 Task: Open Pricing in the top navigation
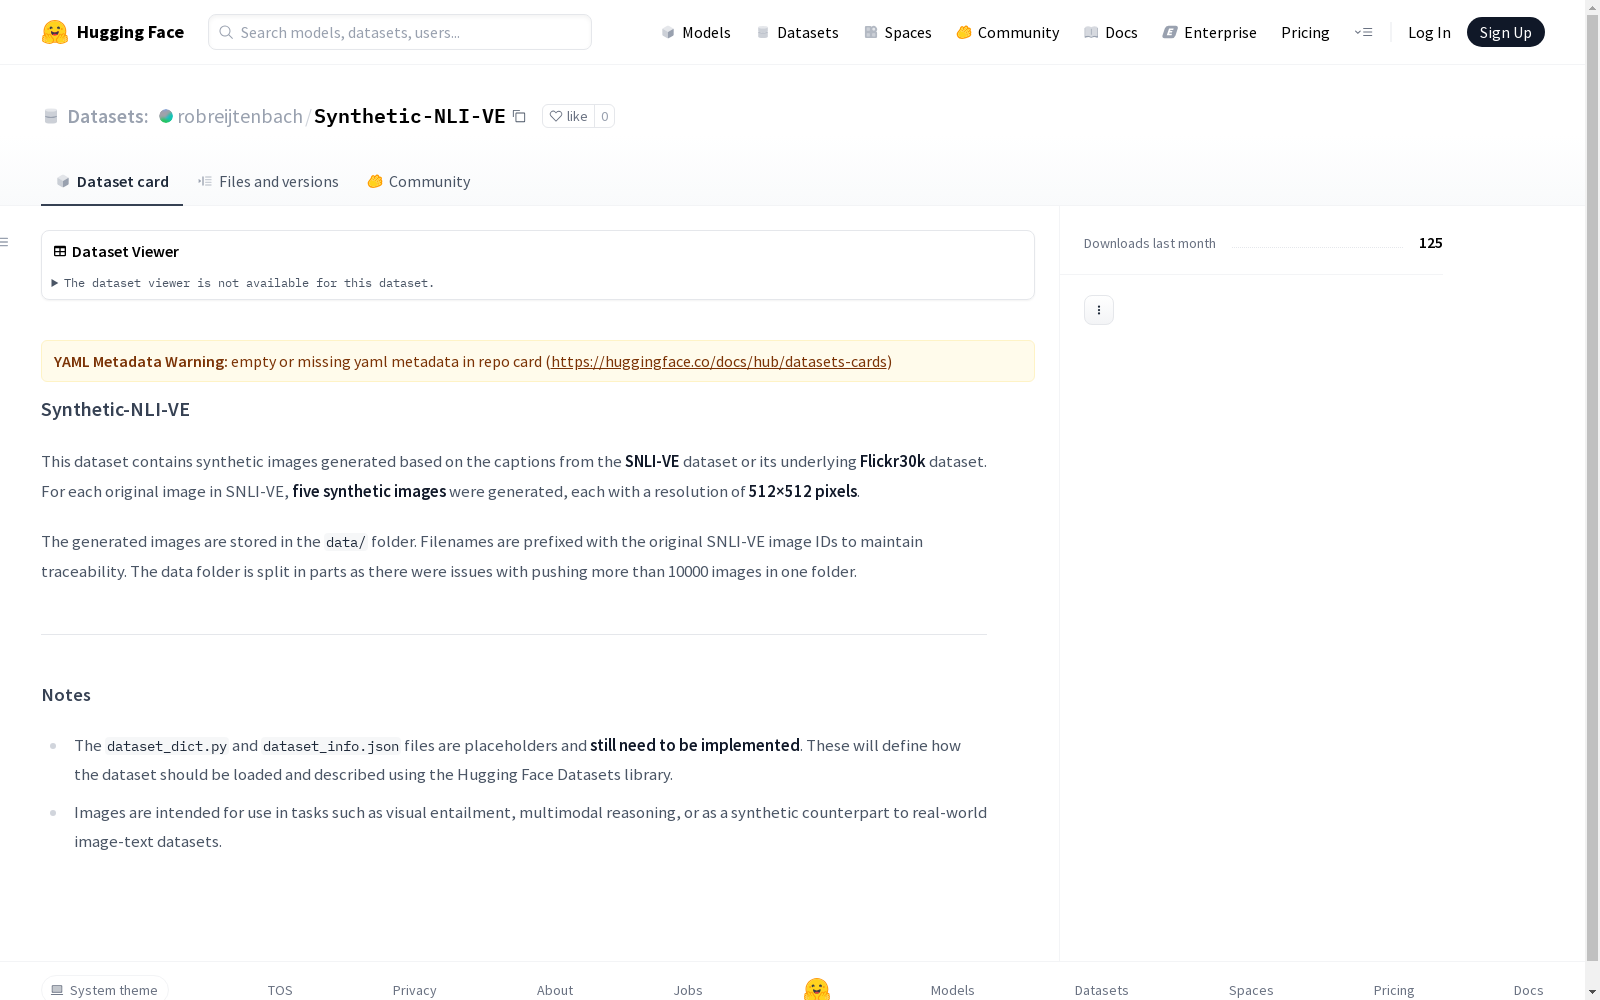pyautogui.click(x=1305, y=32)
